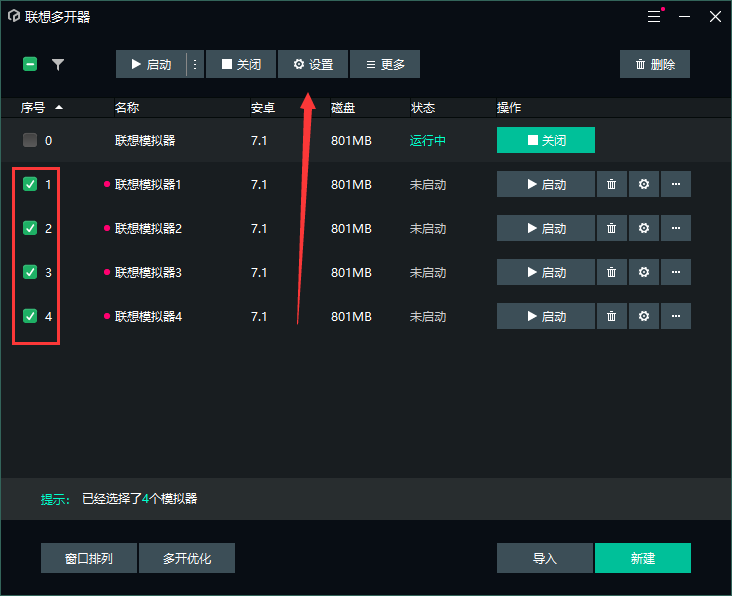Image resolution: width=732 pixels, height=596 pixels.
Task: Toggle the select-all checkbox in toolbar
Action: click(x=30, y=64)
